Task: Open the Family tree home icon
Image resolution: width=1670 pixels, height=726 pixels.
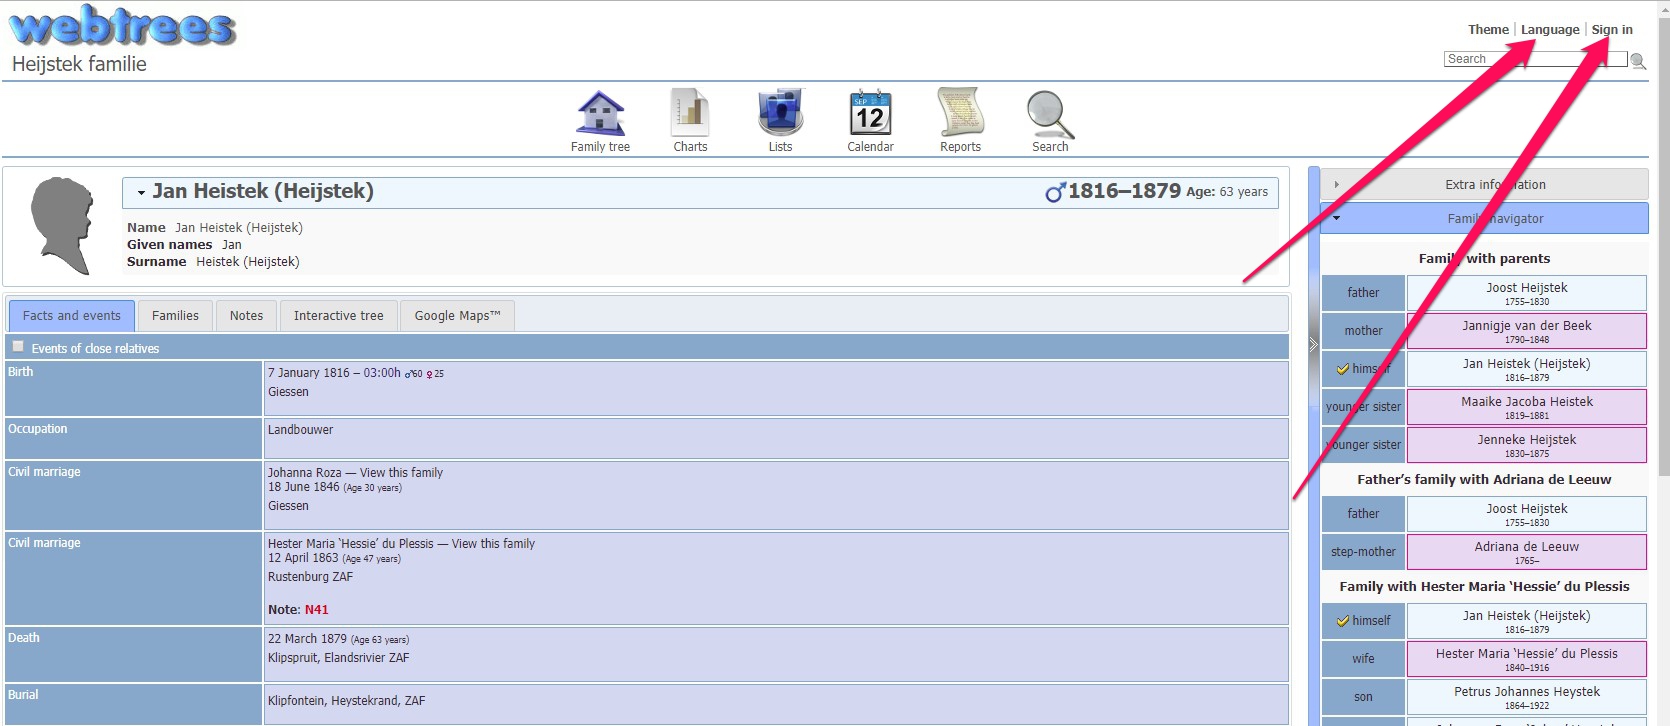Action: pos(600,113)
